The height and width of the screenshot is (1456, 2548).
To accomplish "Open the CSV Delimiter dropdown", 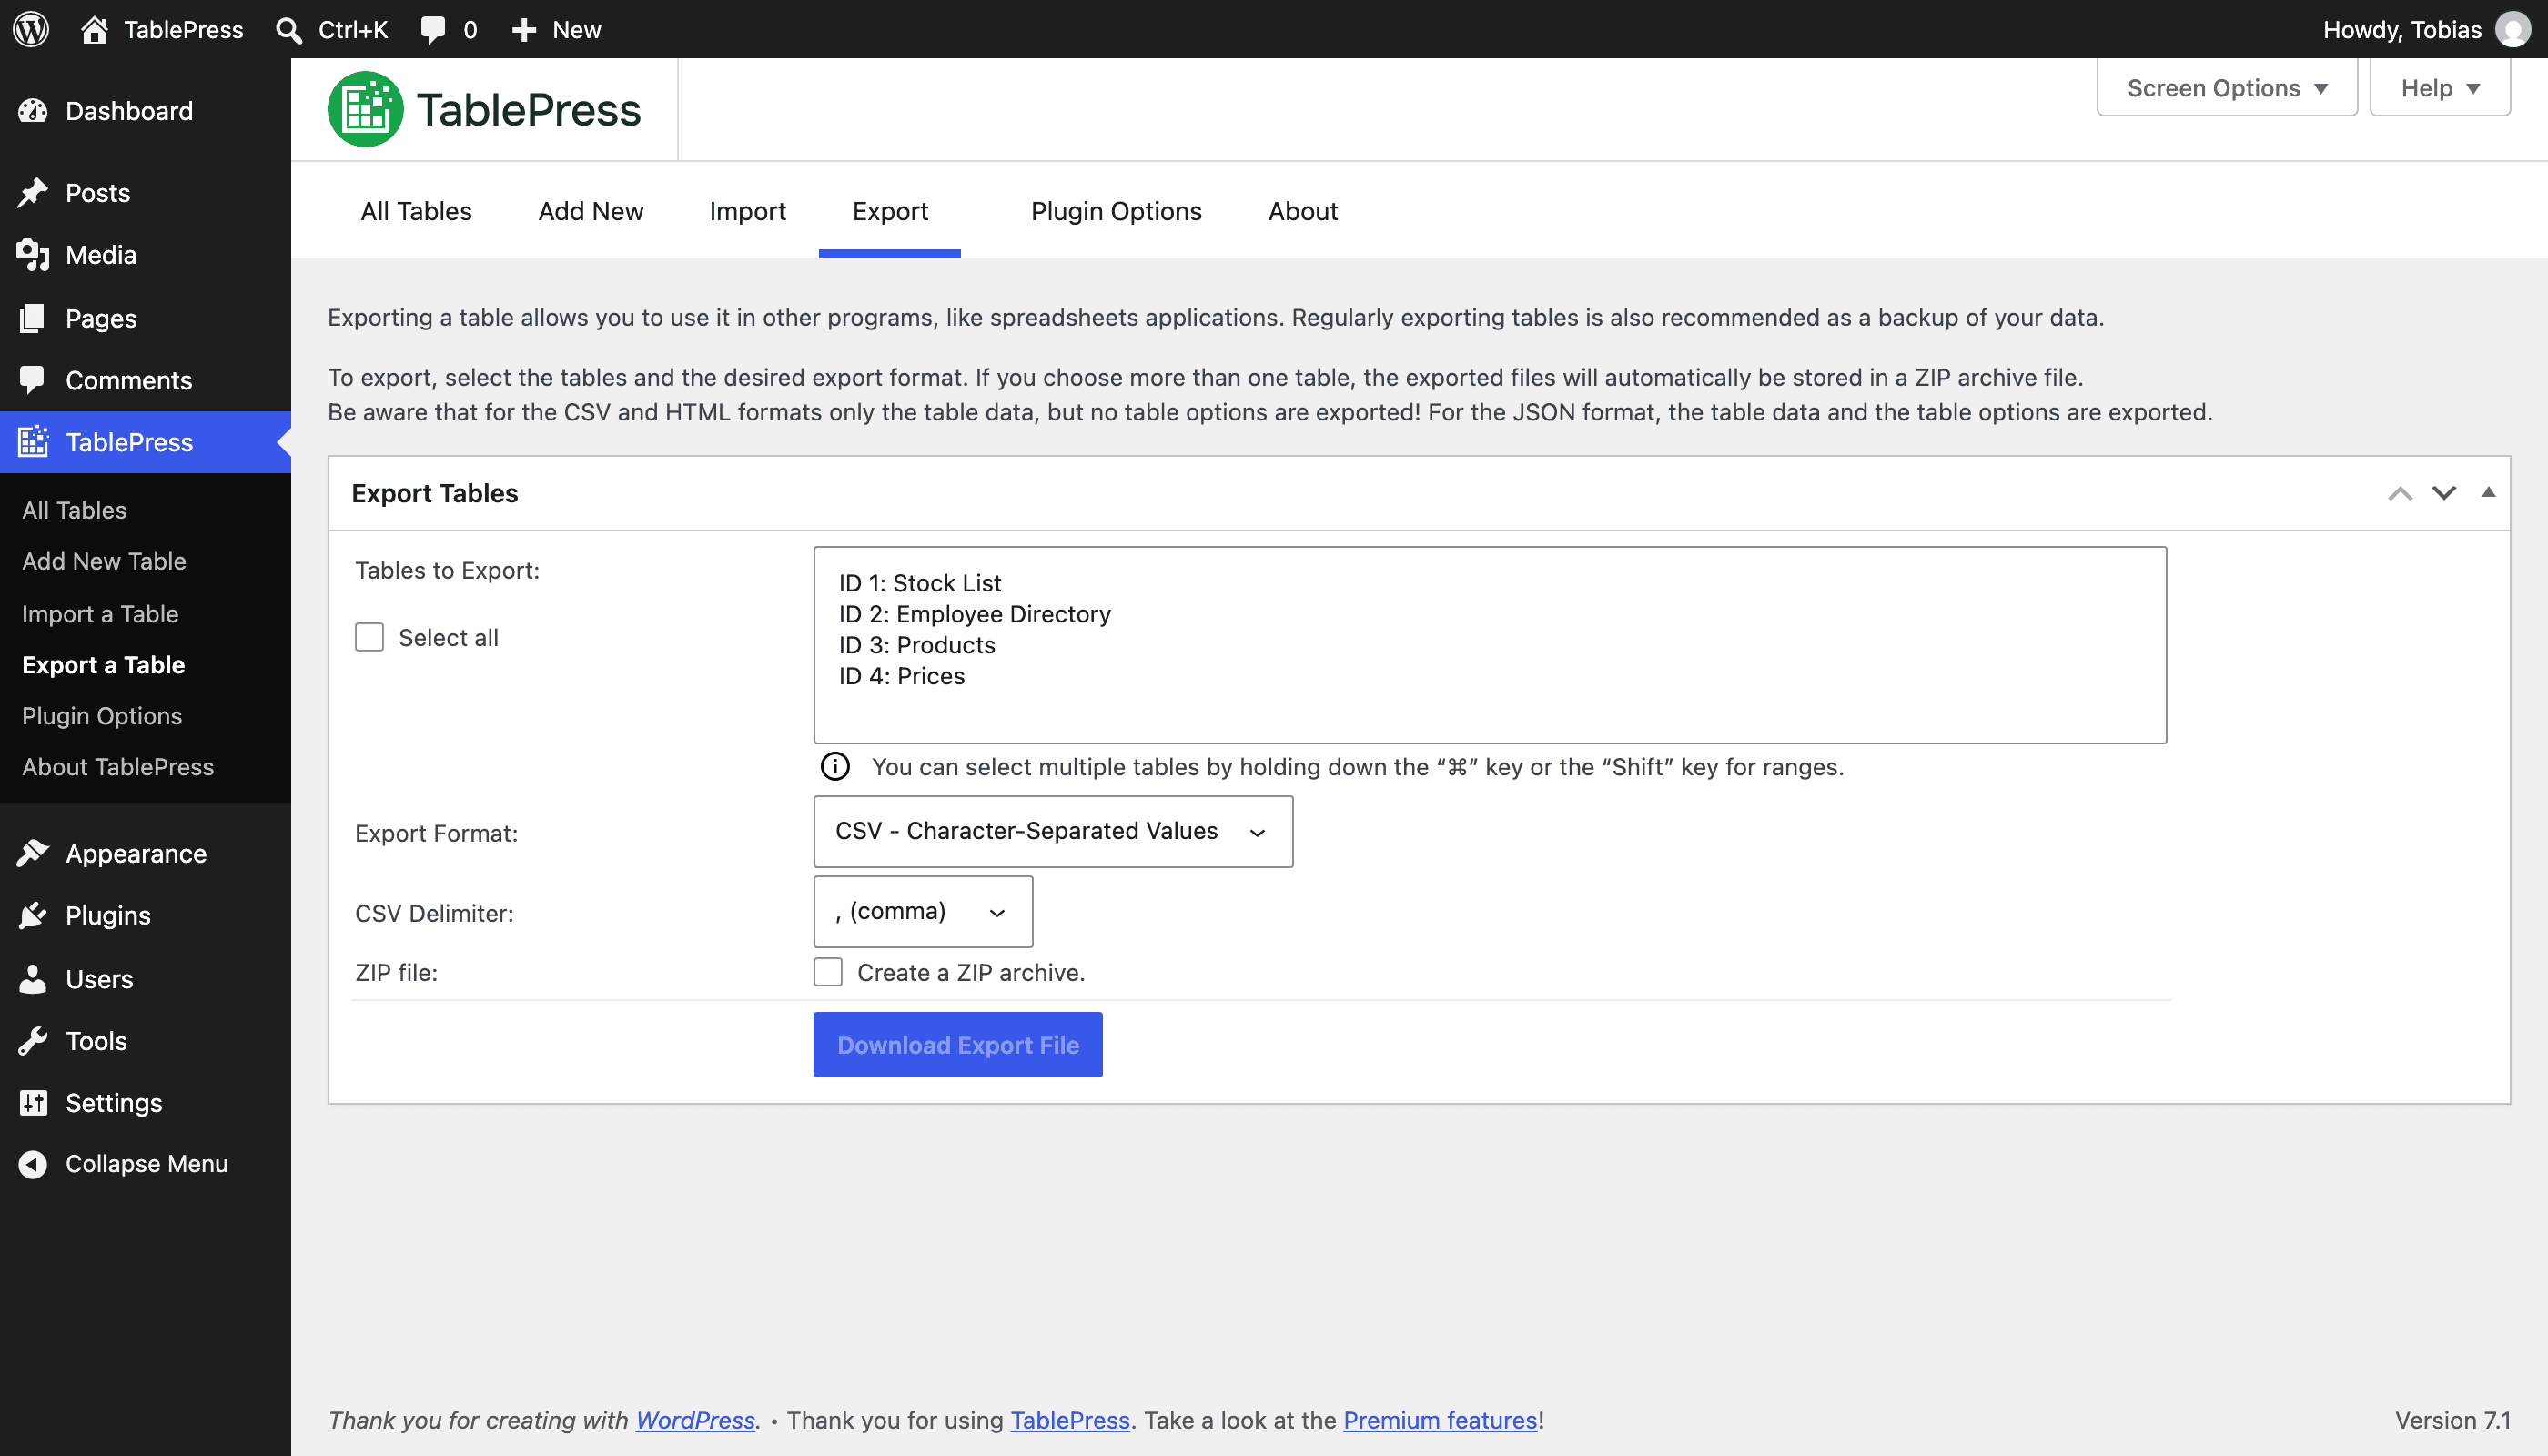I will point(923,911).
